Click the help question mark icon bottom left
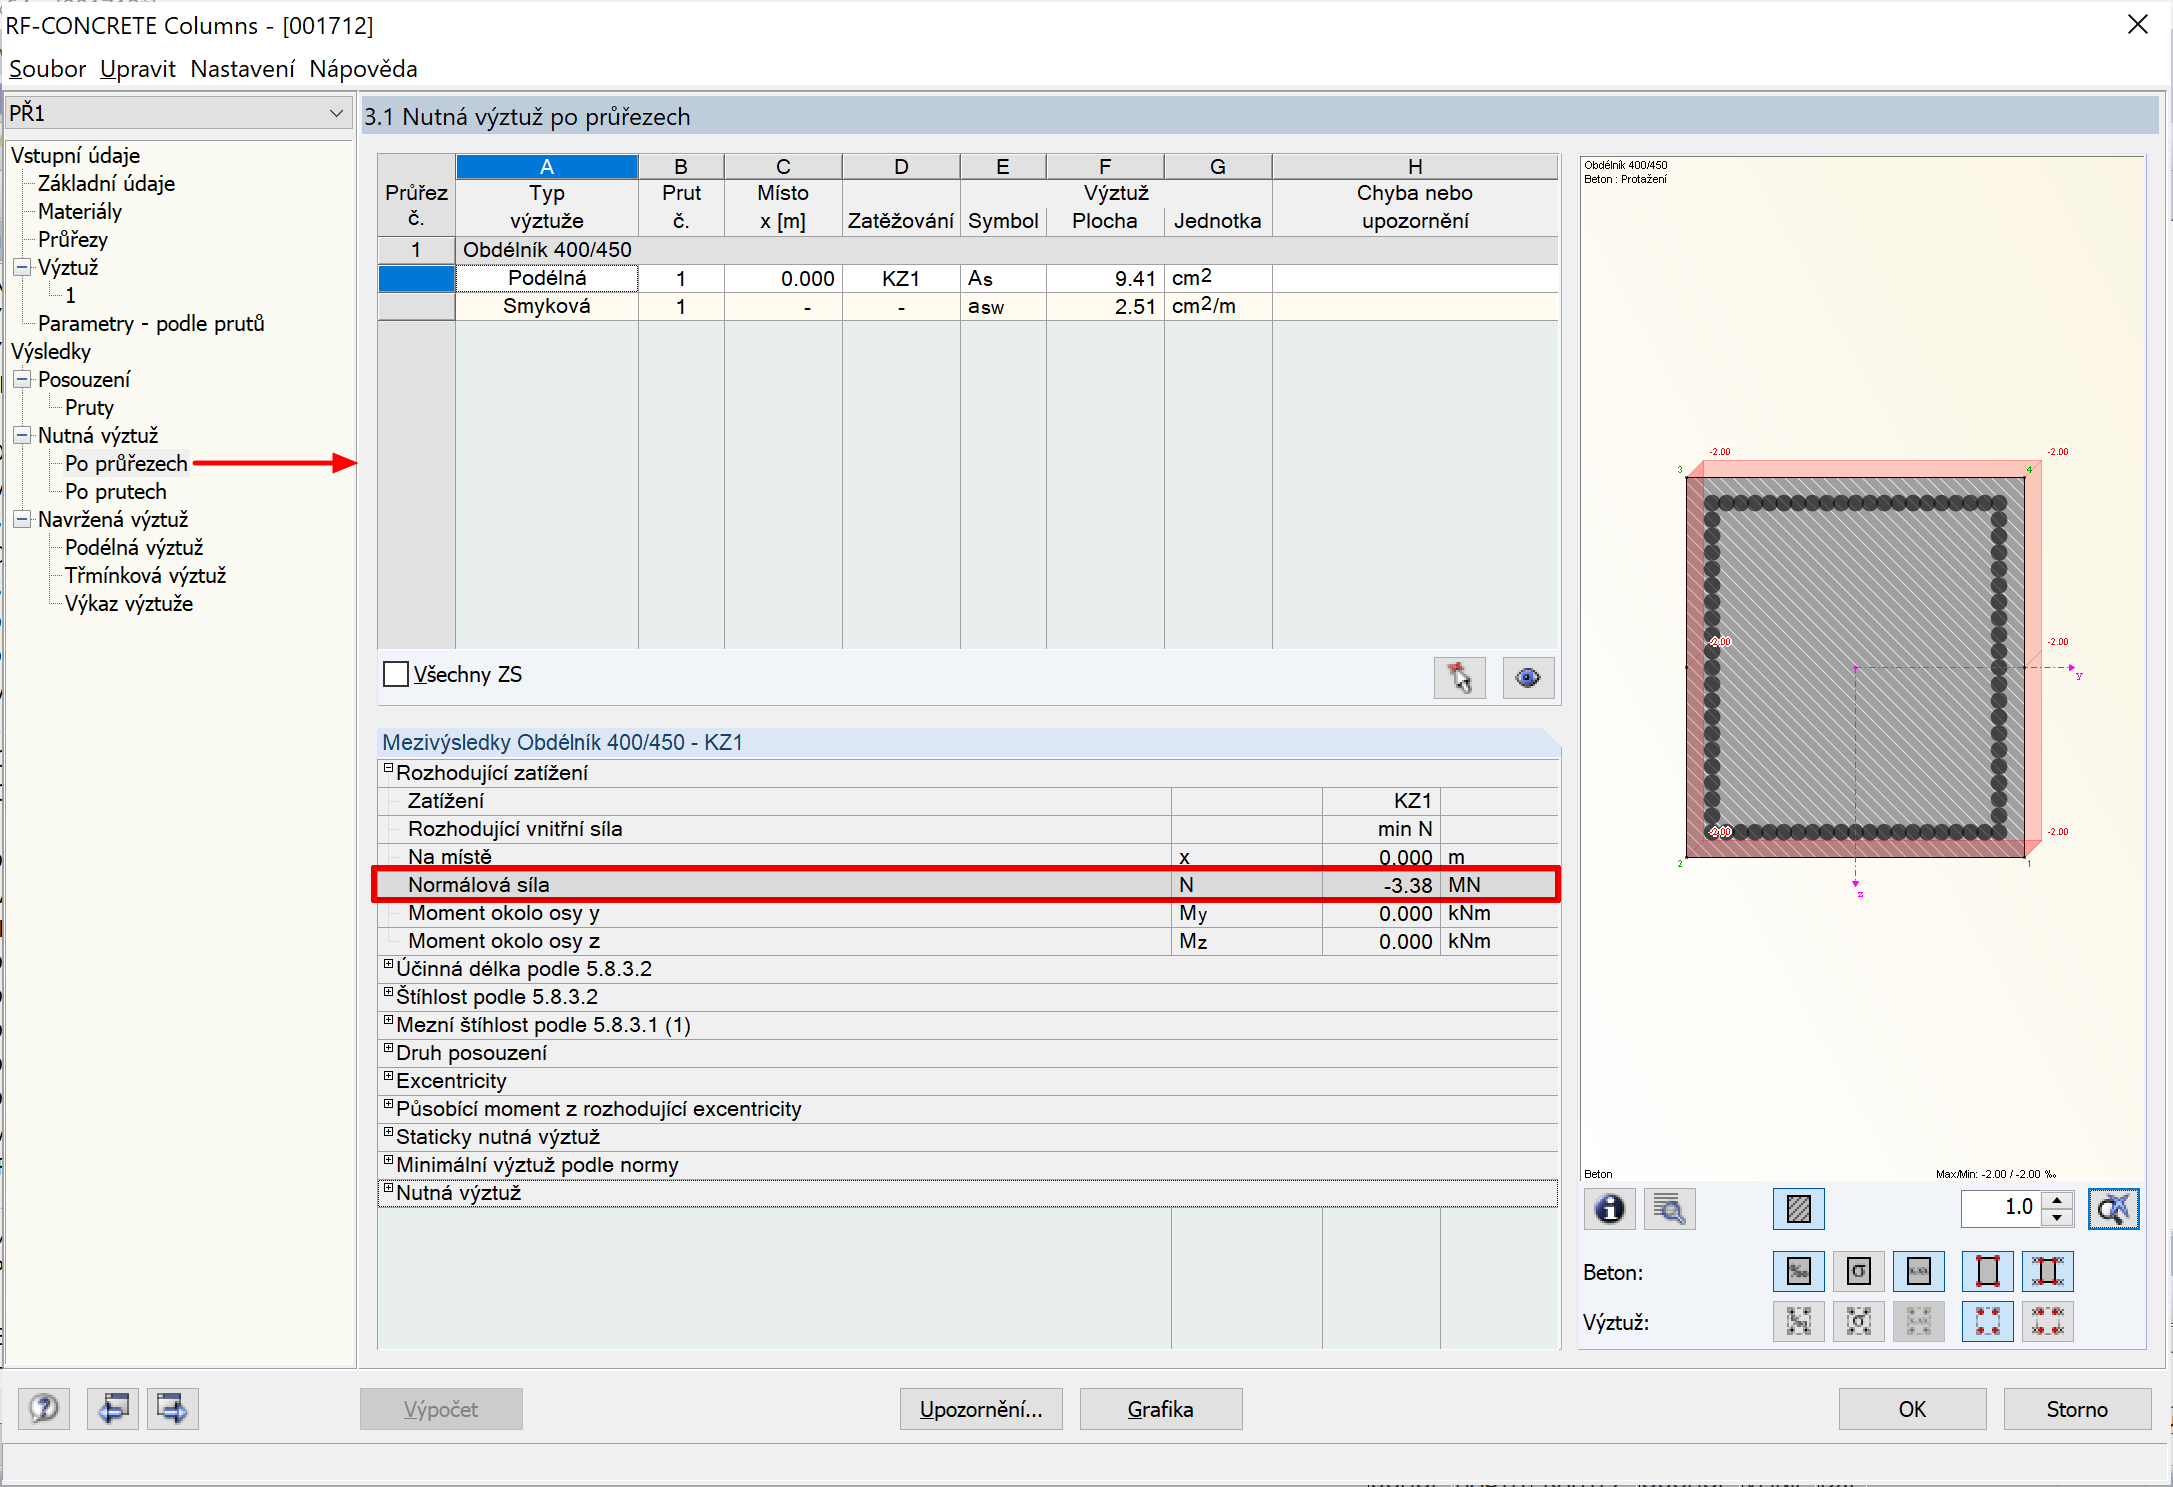 [x=44, y=1409]
